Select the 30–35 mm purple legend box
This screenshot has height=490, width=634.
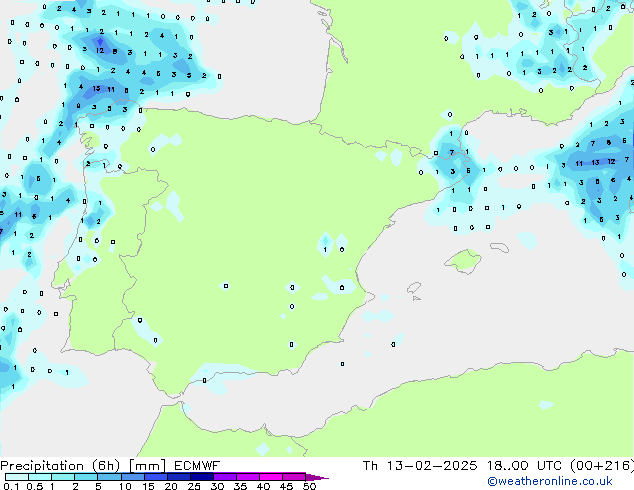tap(224, 477)
